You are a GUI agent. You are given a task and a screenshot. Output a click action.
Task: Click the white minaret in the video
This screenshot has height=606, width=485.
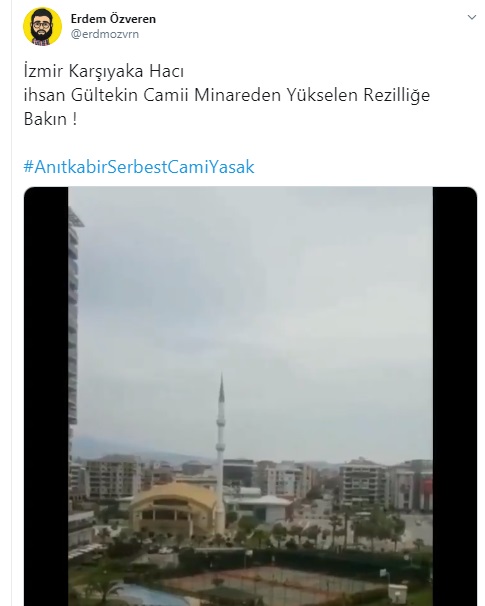tap(220, 452)
